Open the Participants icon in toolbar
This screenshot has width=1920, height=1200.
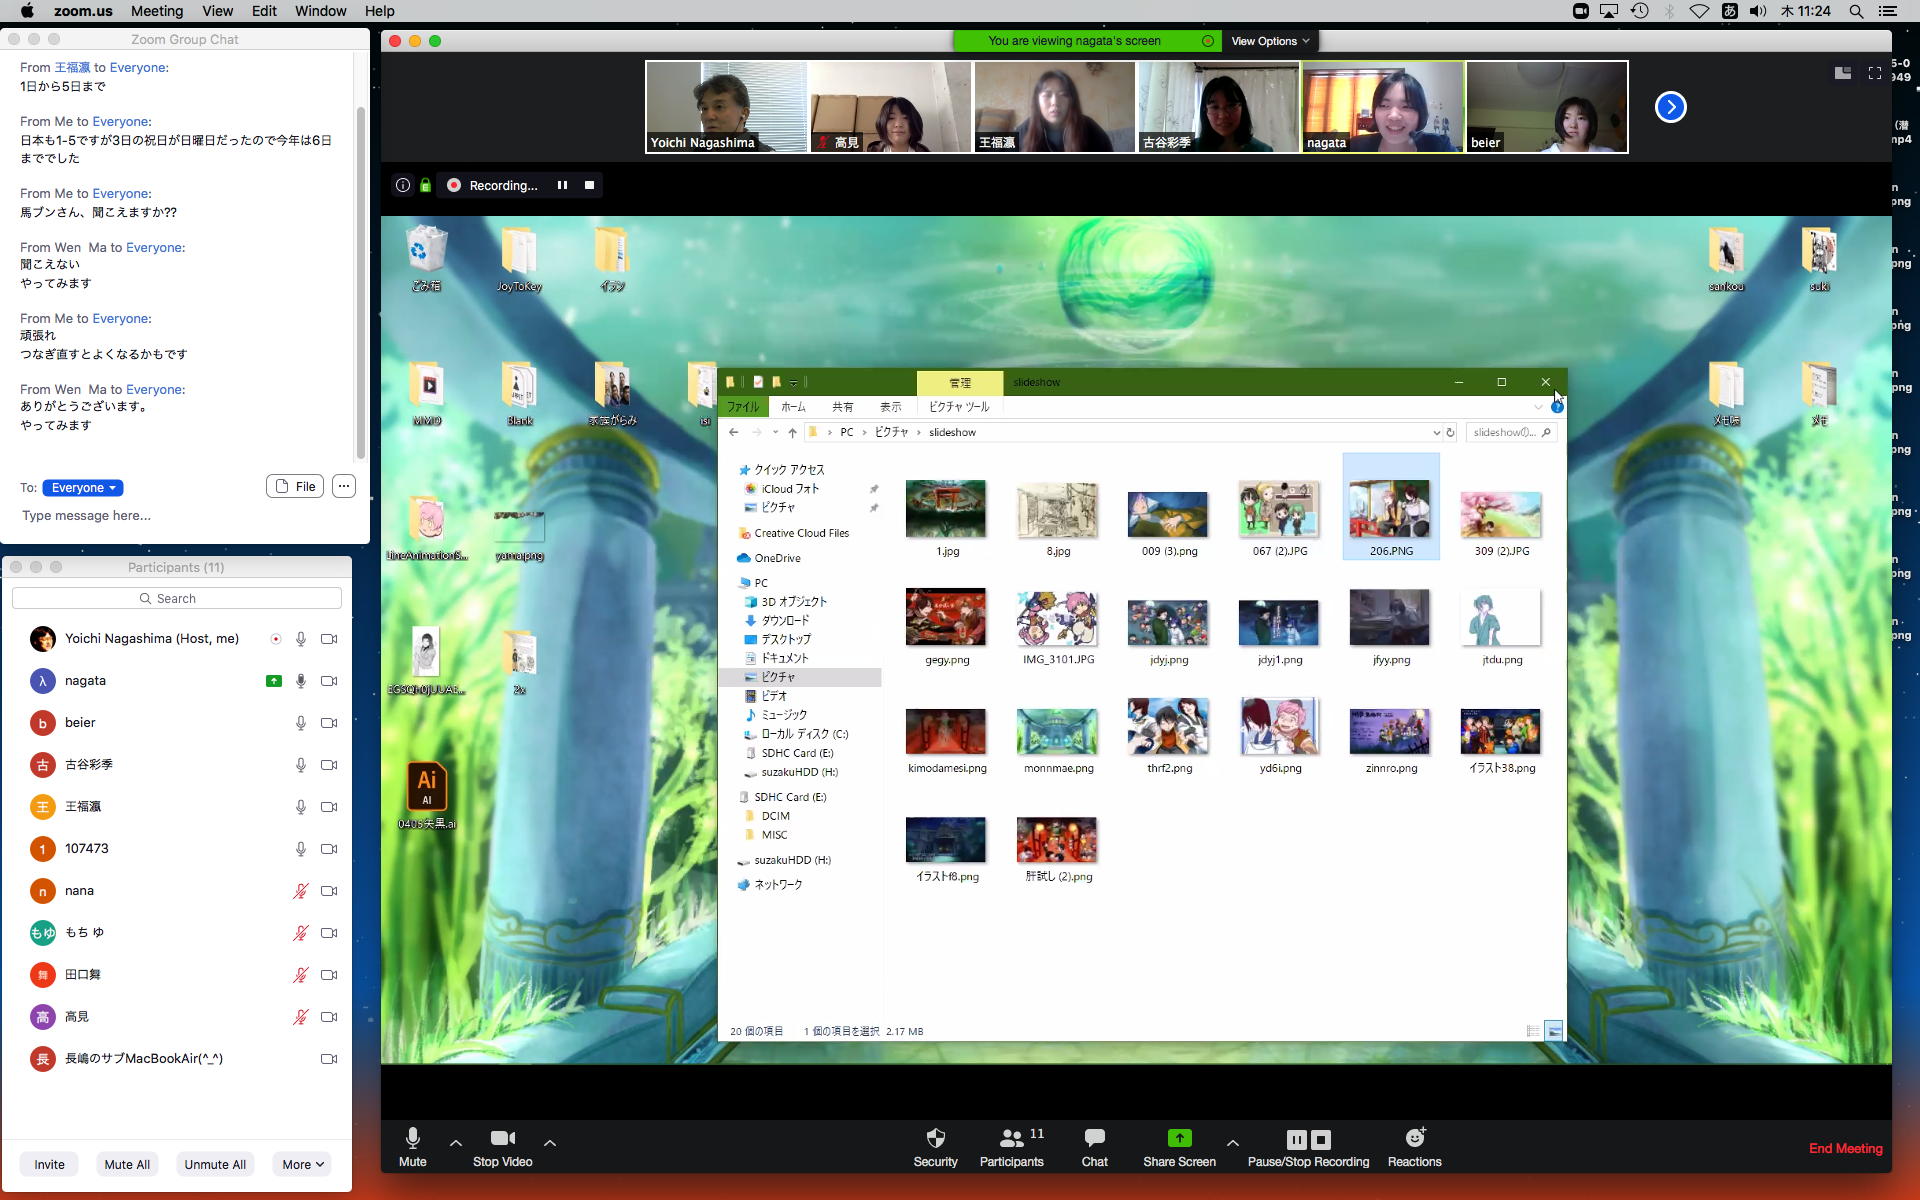tap(1011, 1139)
